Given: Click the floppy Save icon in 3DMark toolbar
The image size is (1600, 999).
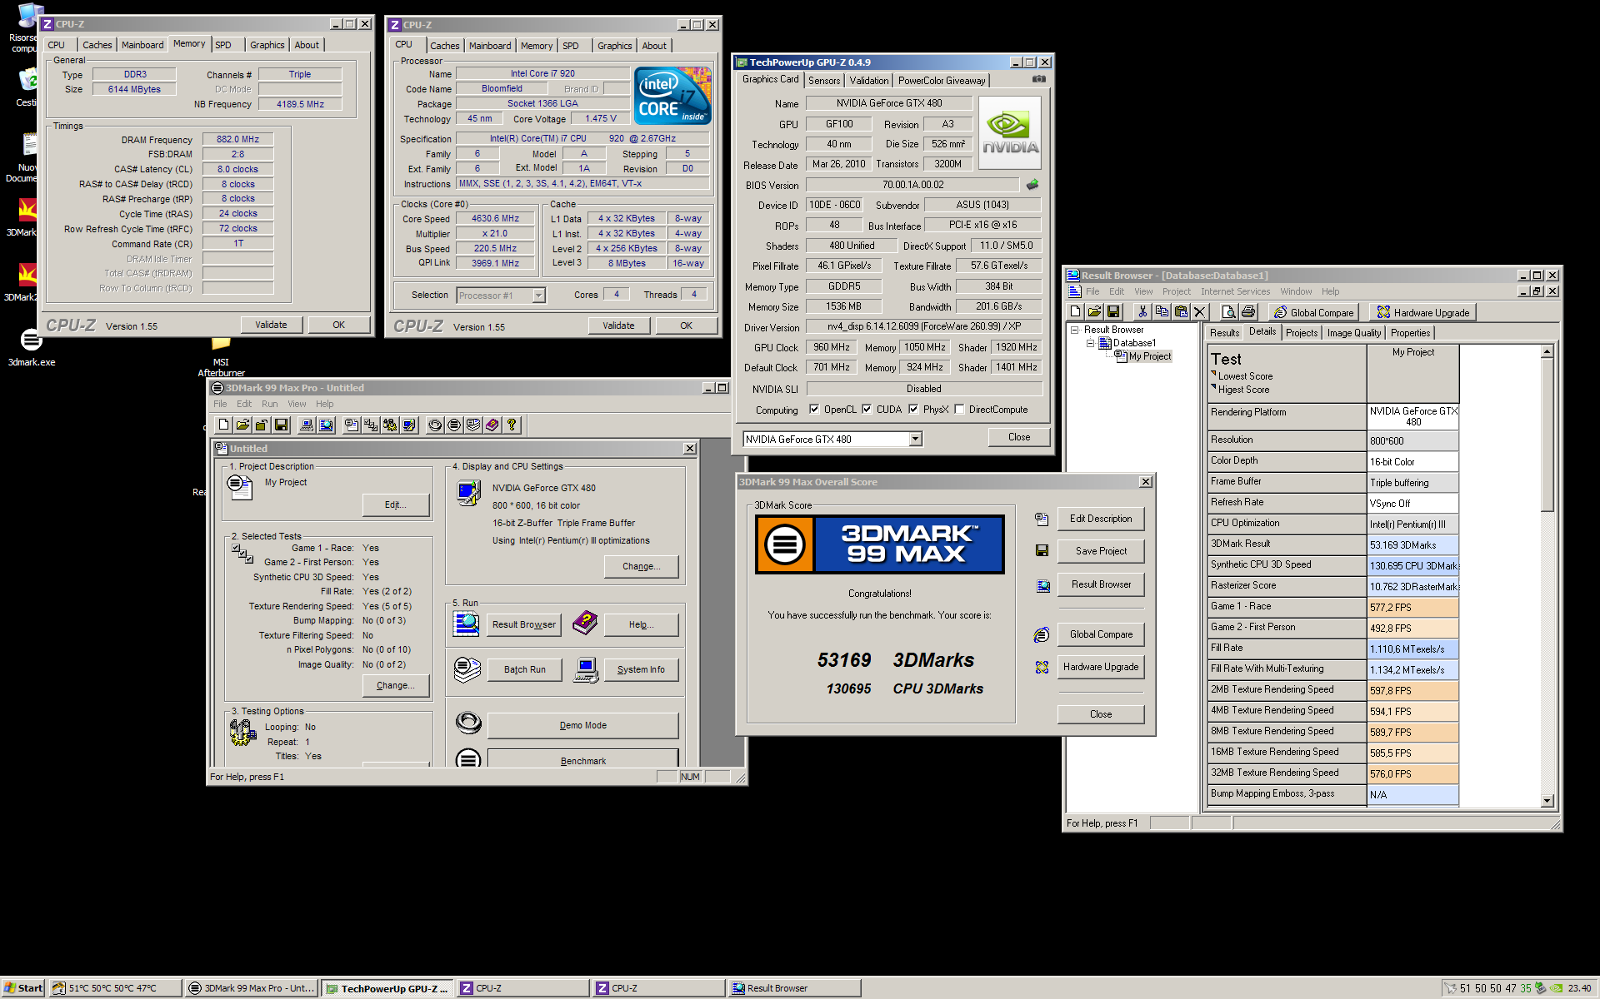Looking at the screenshot, I should click(x=281, y=425).
